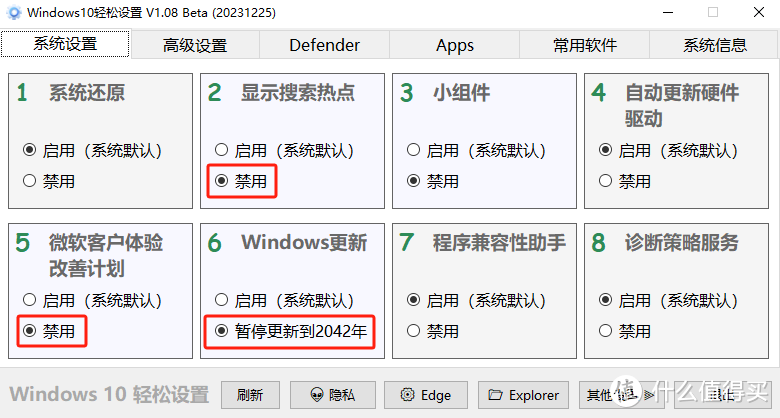Select 禁用 for 系统还原
Viewport: 780px width, 418px height.
(x=29, y=181)
